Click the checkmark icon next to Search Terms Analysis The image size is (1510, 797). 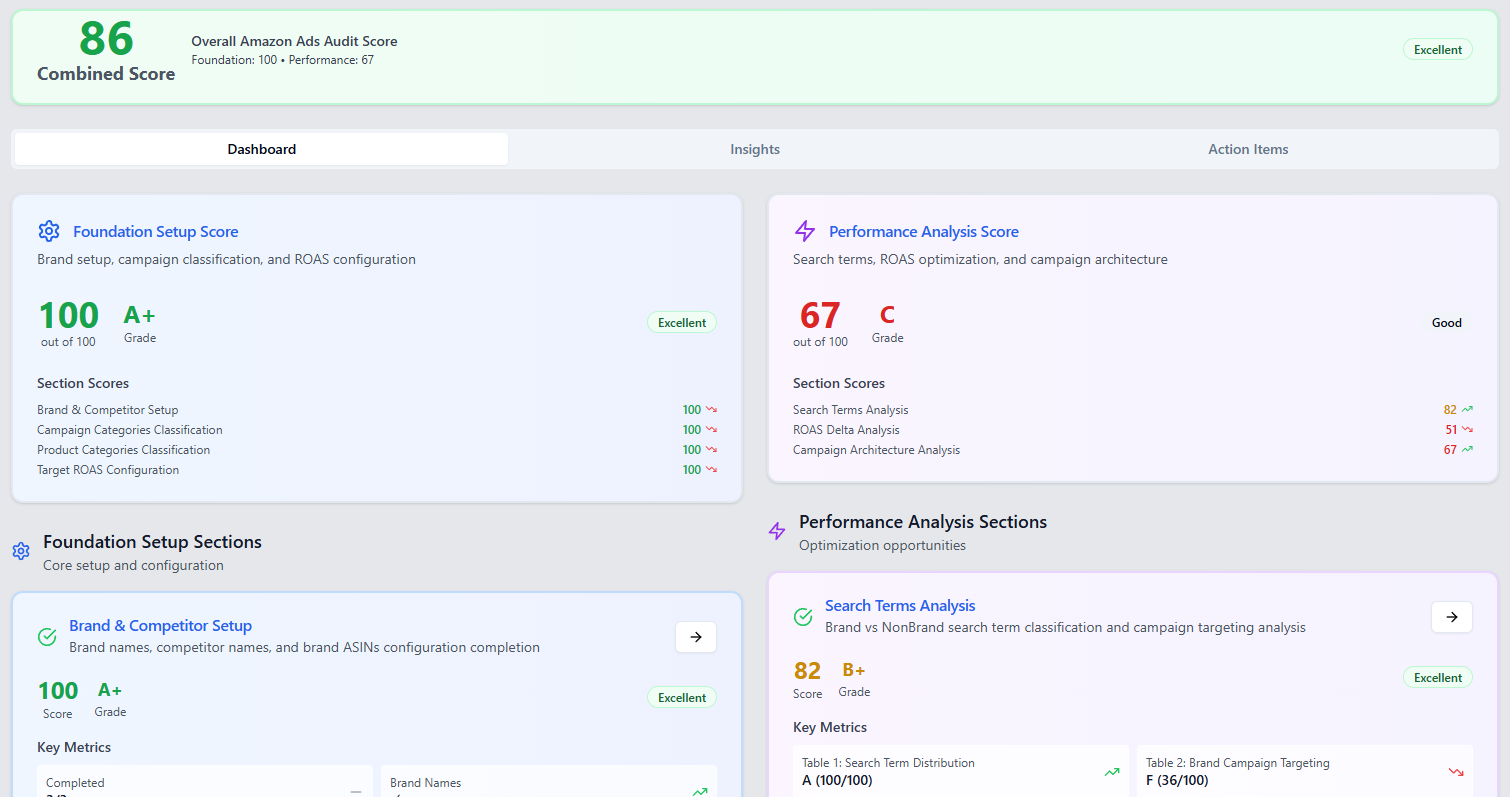pos(803,617)
